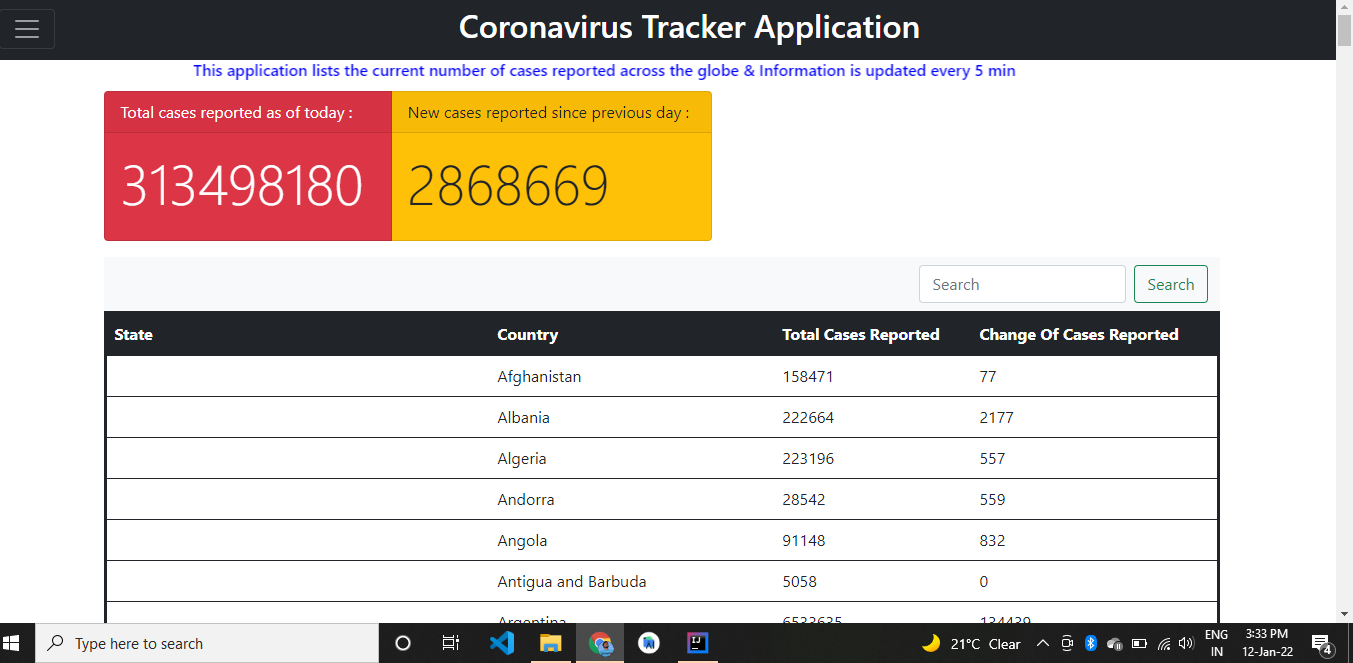Viewport: 1353px width, 663px height.
Task: Open Task View from the taskbar
Action: pyautogui.click(x=451, y=643)
